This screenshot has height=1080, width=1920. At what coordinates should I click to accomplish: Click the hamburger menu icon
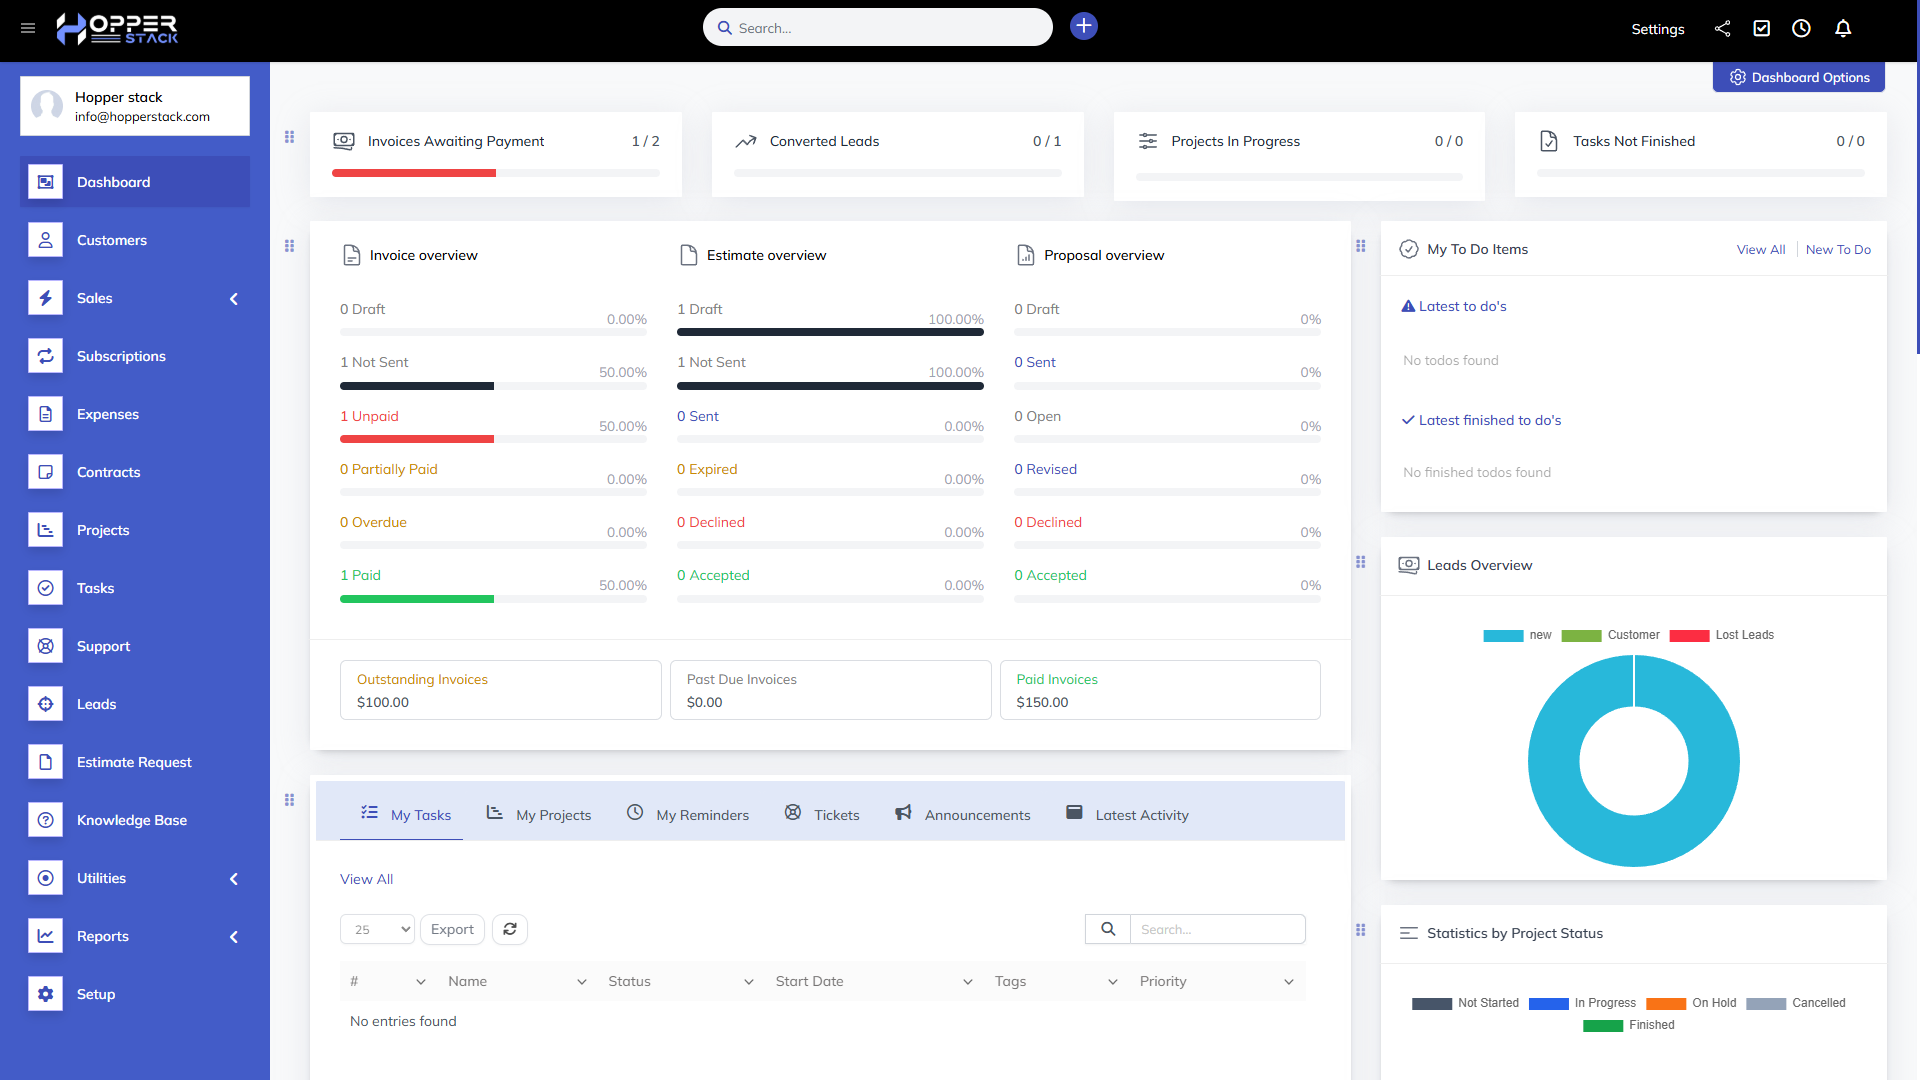point(28,28)
